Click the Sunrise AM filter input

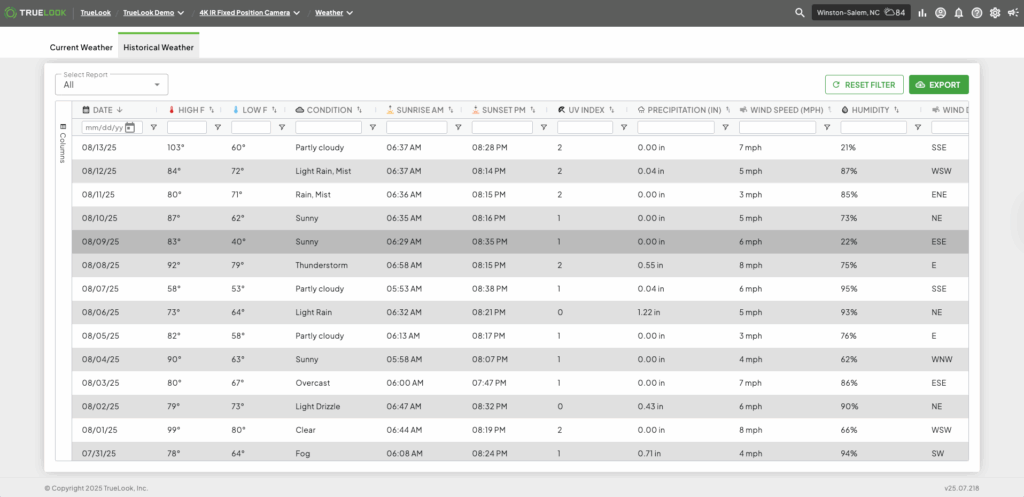point(417,127)
